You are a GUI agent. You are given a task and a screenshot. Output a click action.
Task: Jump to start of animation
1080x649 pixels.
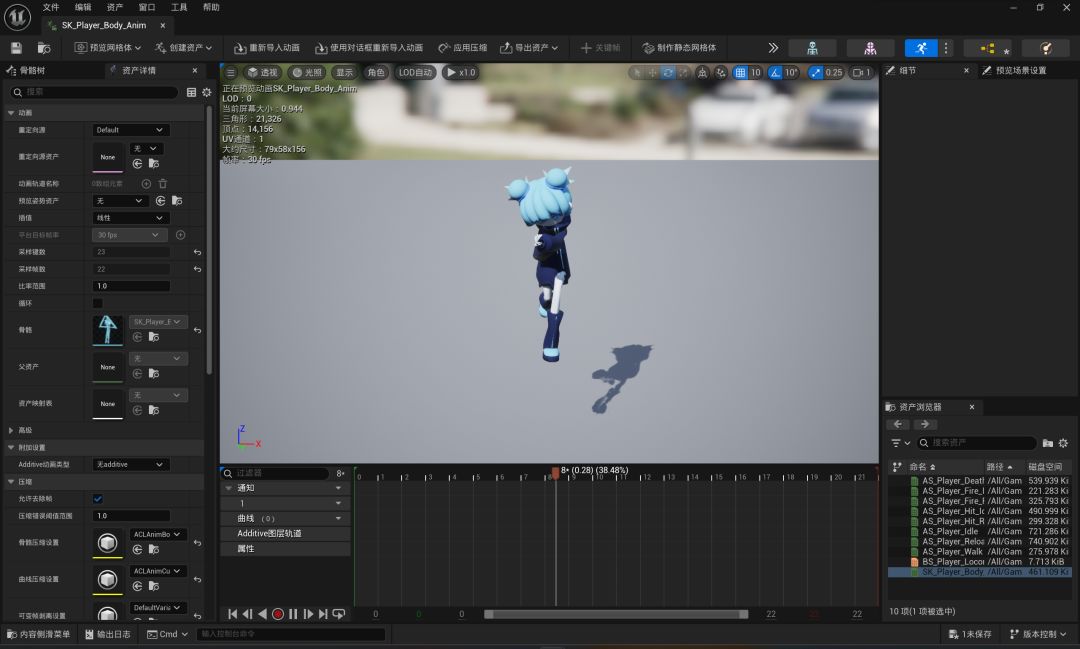[232, 614]
